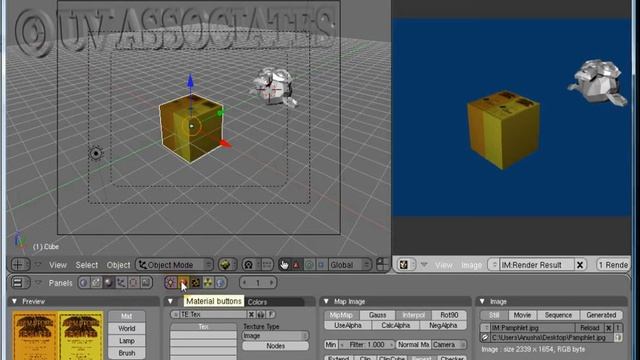Switch to the Shading context buttons

(x=109, y=282)
